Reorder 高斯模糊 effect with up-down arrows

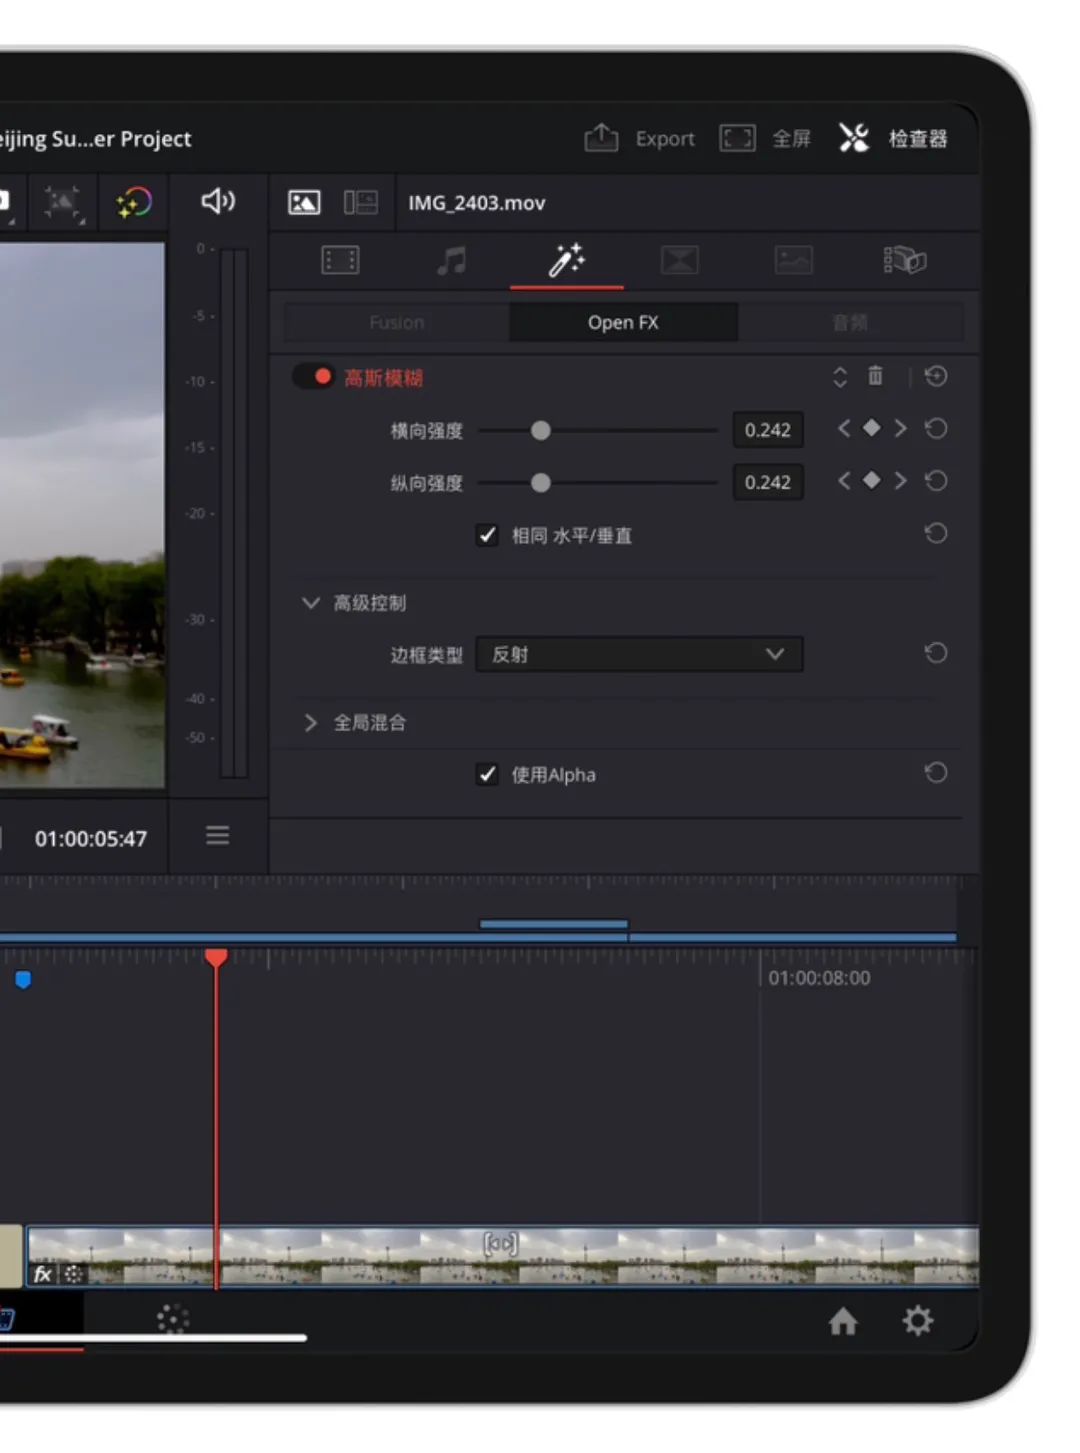pyautogui.click(x=840, y=377)
